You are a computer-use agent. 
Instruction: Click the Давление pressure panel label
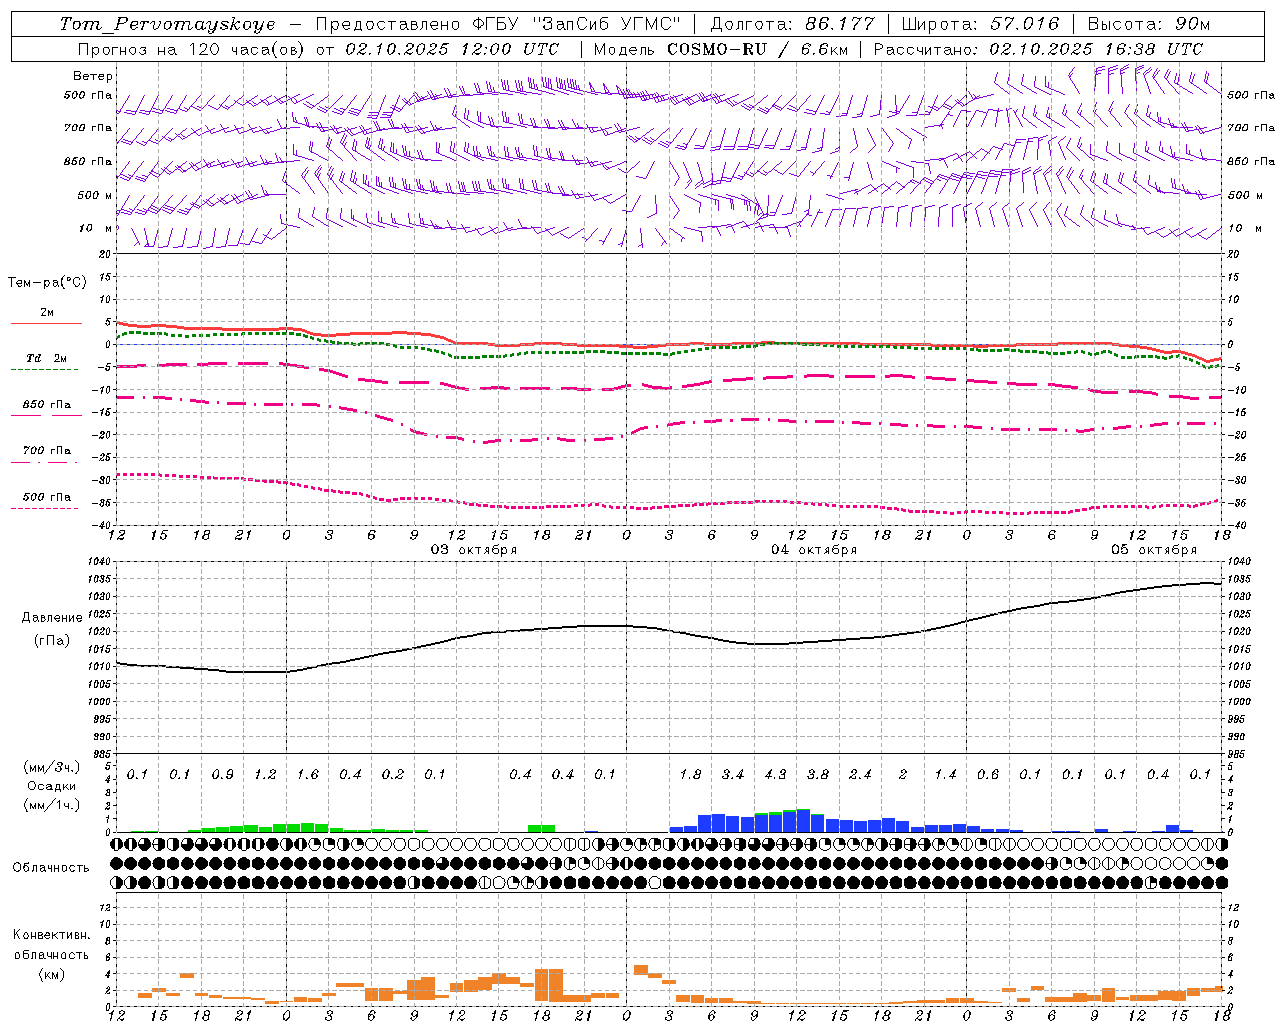click(x=52, y=618)
